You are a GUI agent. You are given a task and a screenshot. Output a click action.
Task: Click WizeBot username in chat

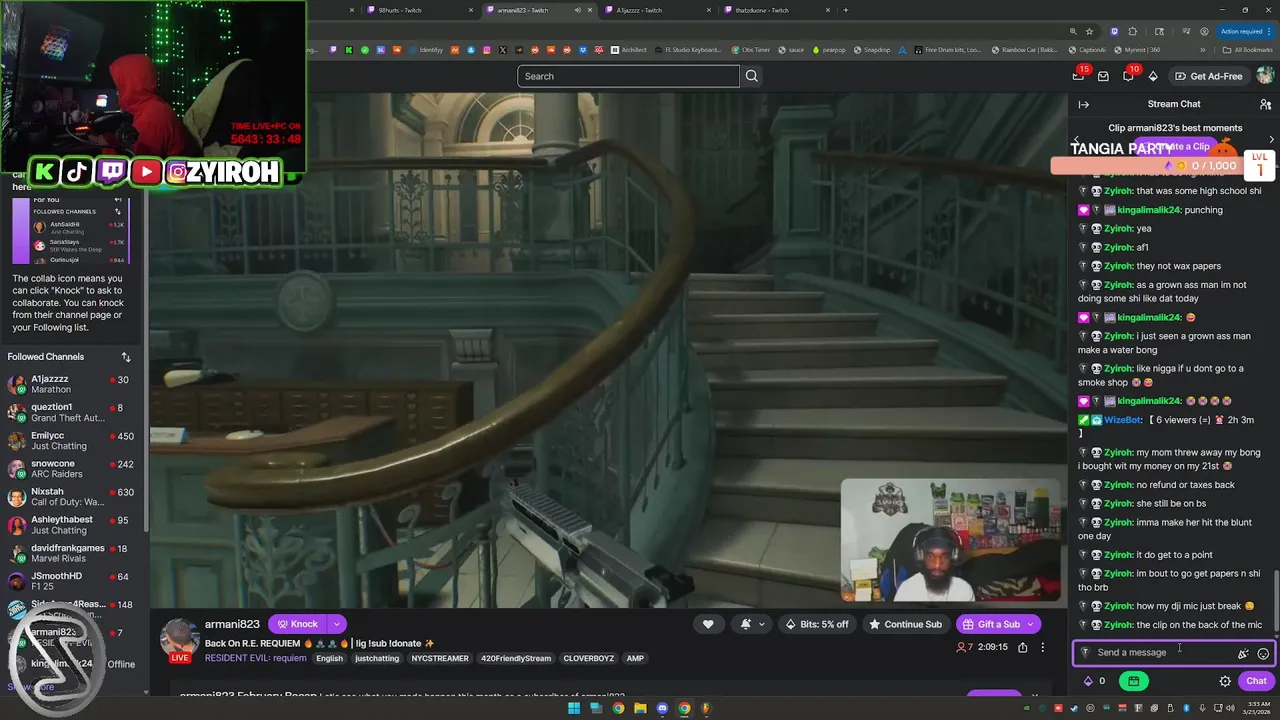[1123, 420]
